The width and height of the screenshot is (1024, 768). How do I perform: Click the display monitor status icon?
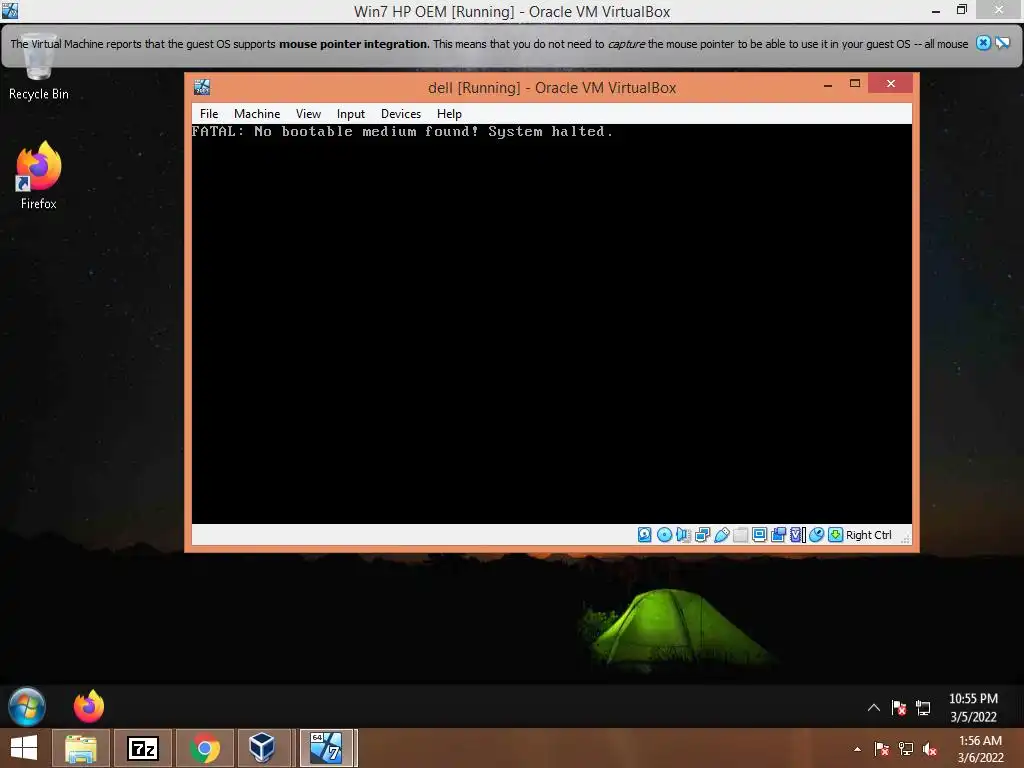pos(760,535)
